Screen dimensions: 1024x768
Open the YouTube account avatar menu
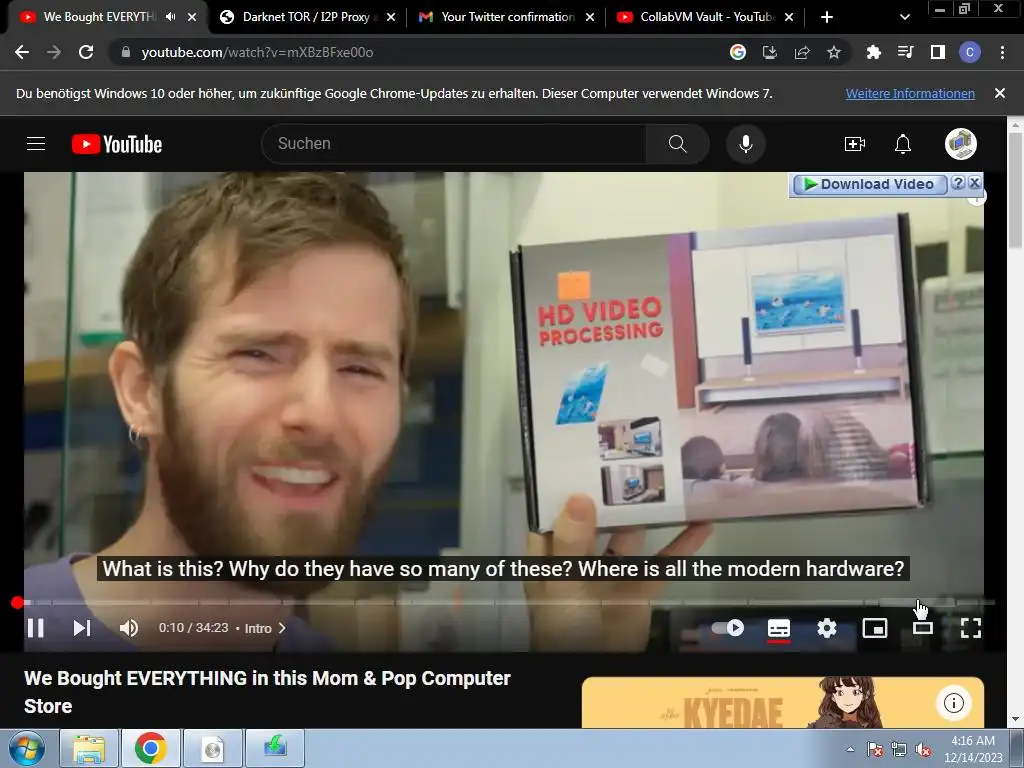pos(961,144)
